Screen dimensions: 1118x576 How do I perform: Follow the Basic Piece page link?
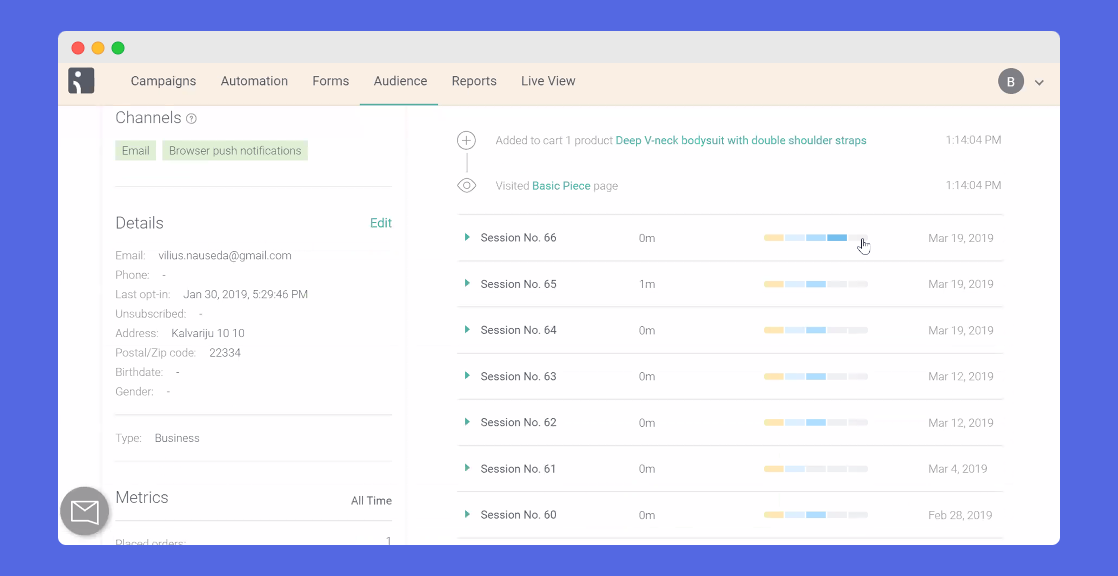pos(561,186)
